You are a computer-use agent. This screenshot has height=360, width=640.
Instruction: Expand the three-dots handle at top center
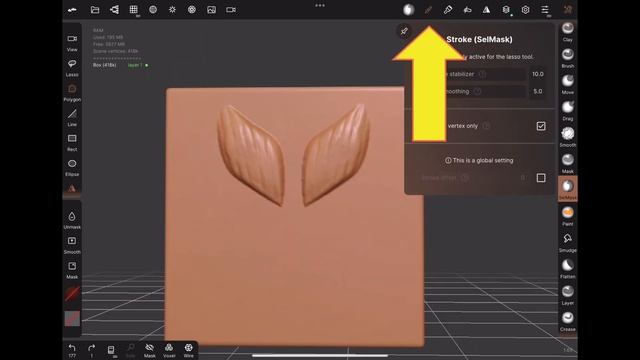[x=320, y=5]
